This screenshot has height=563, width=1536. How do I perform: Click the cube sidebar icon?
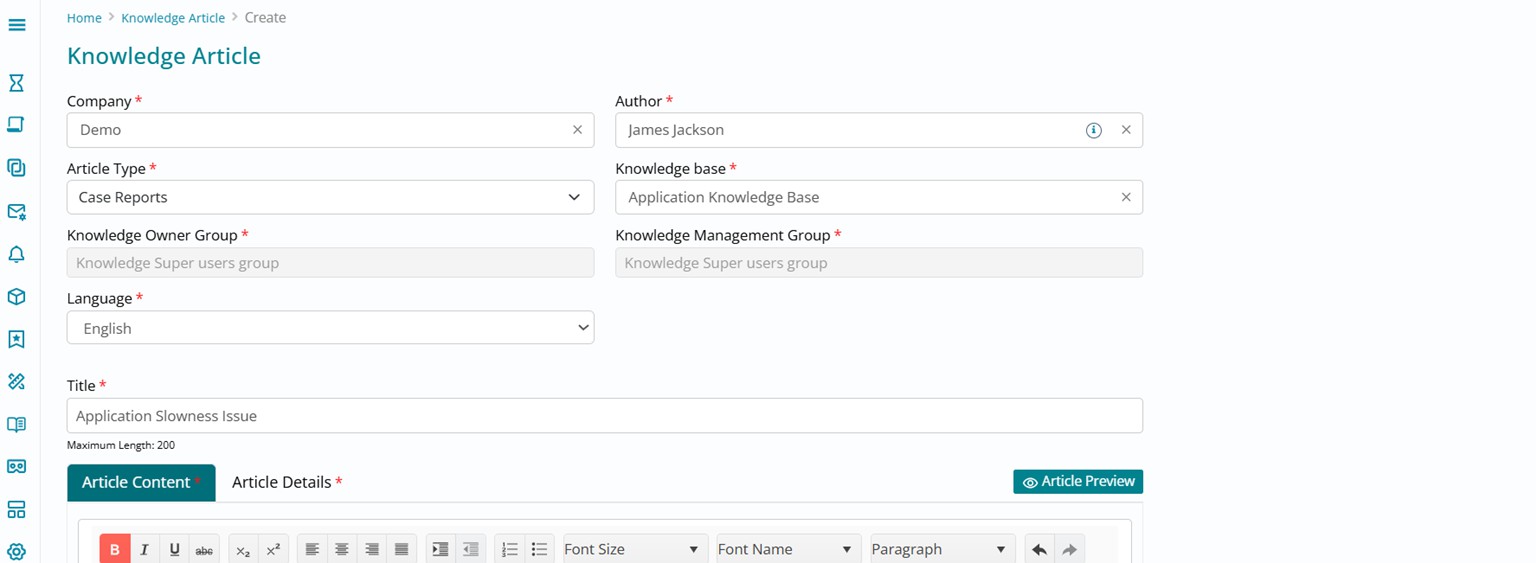click(x=16, y=297)
